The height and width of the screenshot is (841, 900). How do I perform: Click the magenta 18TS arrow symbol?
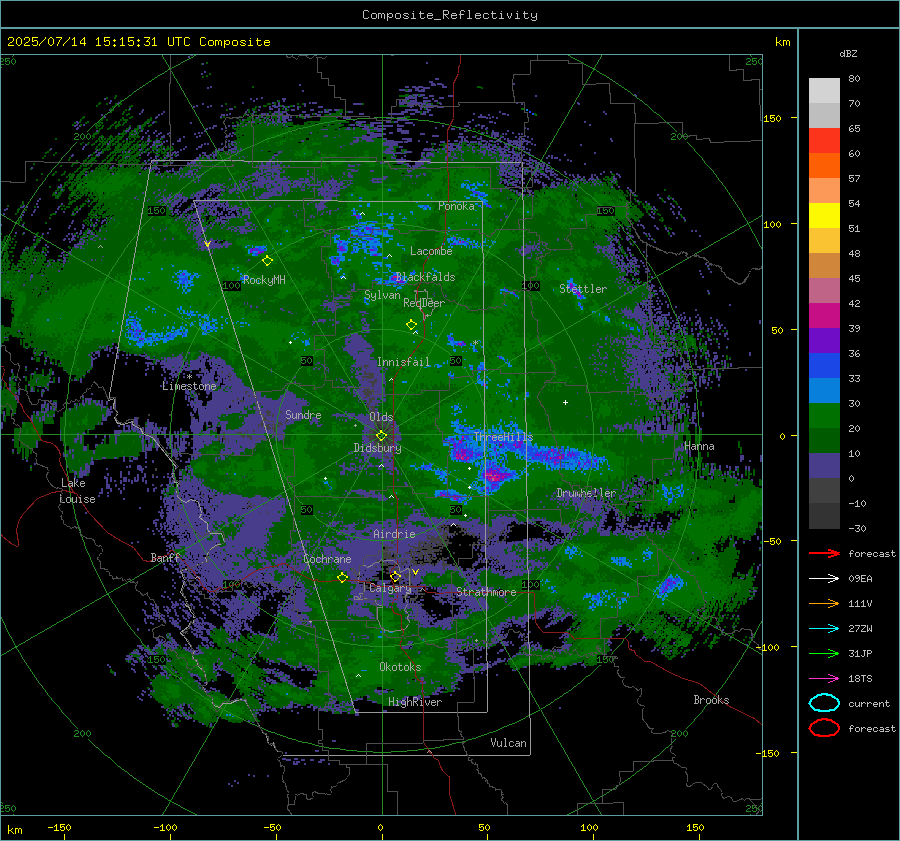824,679
